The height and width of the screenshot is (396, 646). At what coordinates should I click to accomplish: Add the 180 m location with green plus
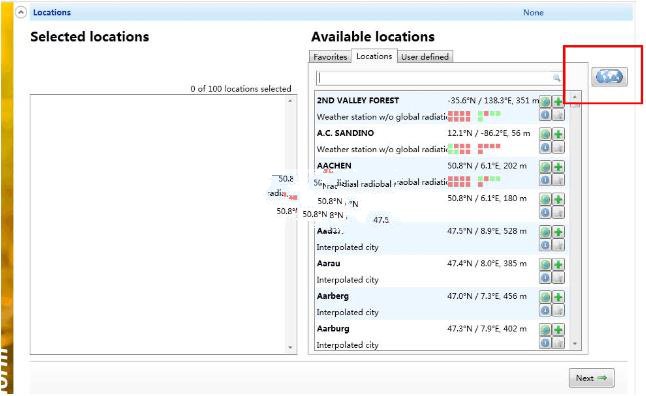pos(558,199)
